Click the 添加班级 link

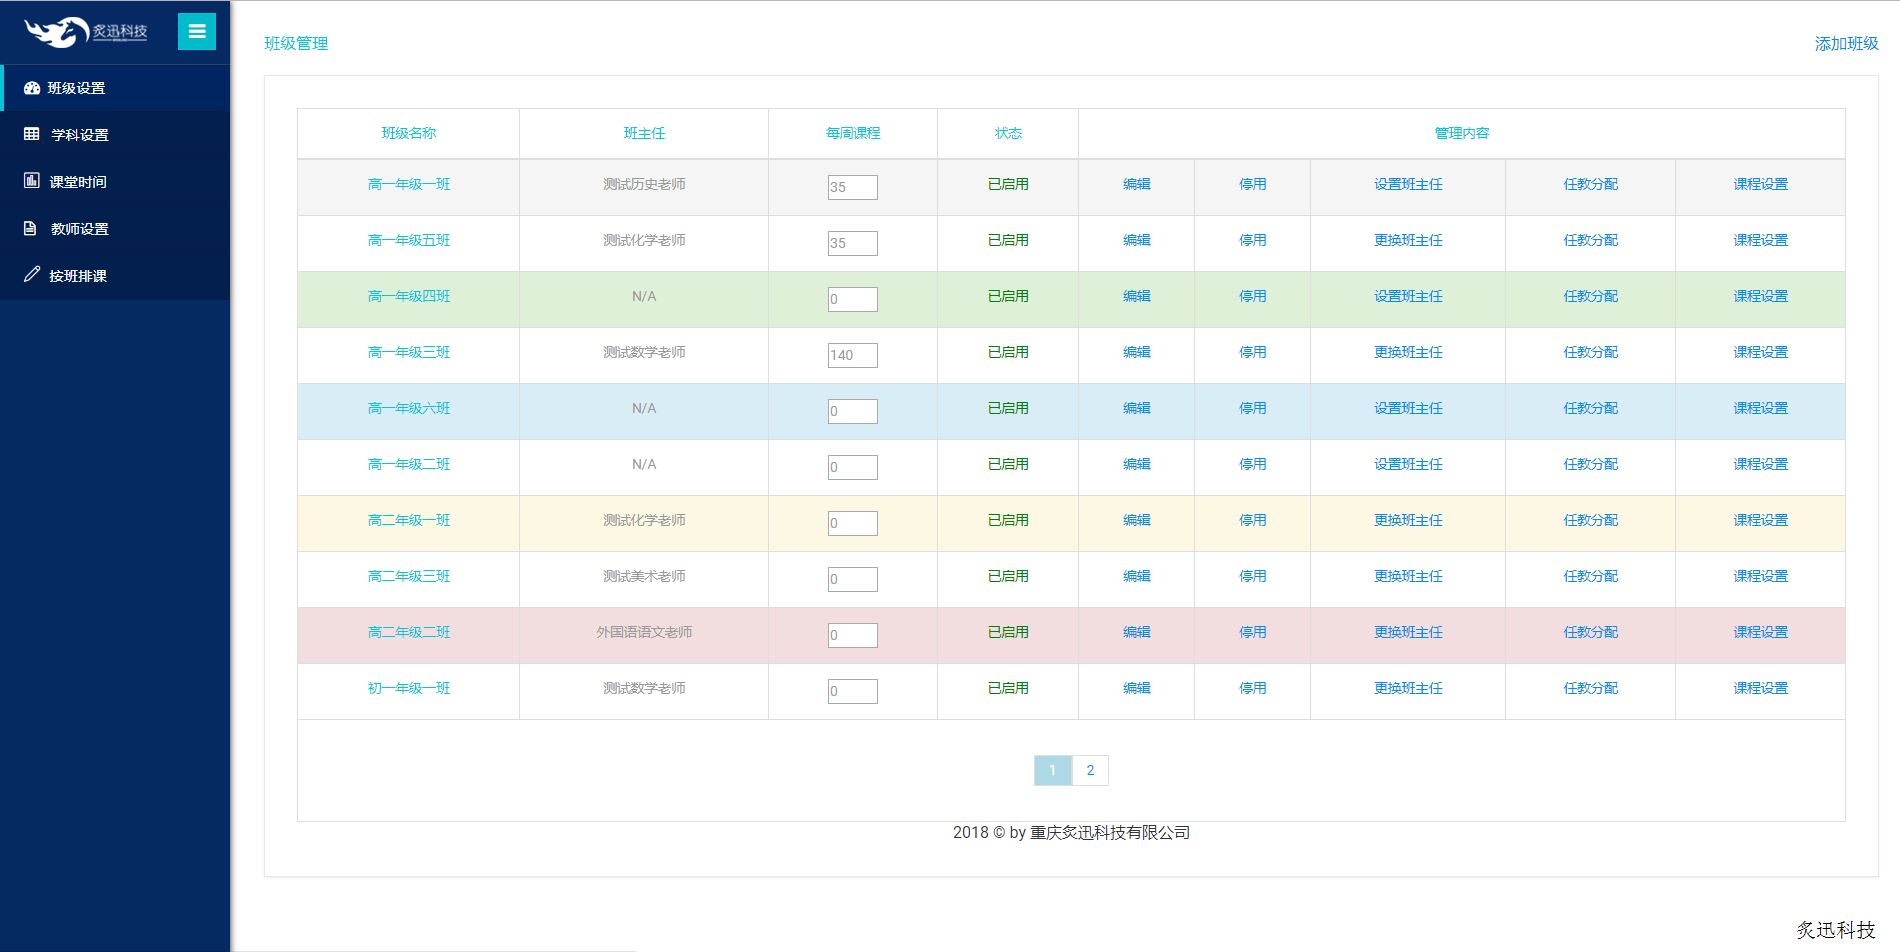coord(1846,44)
